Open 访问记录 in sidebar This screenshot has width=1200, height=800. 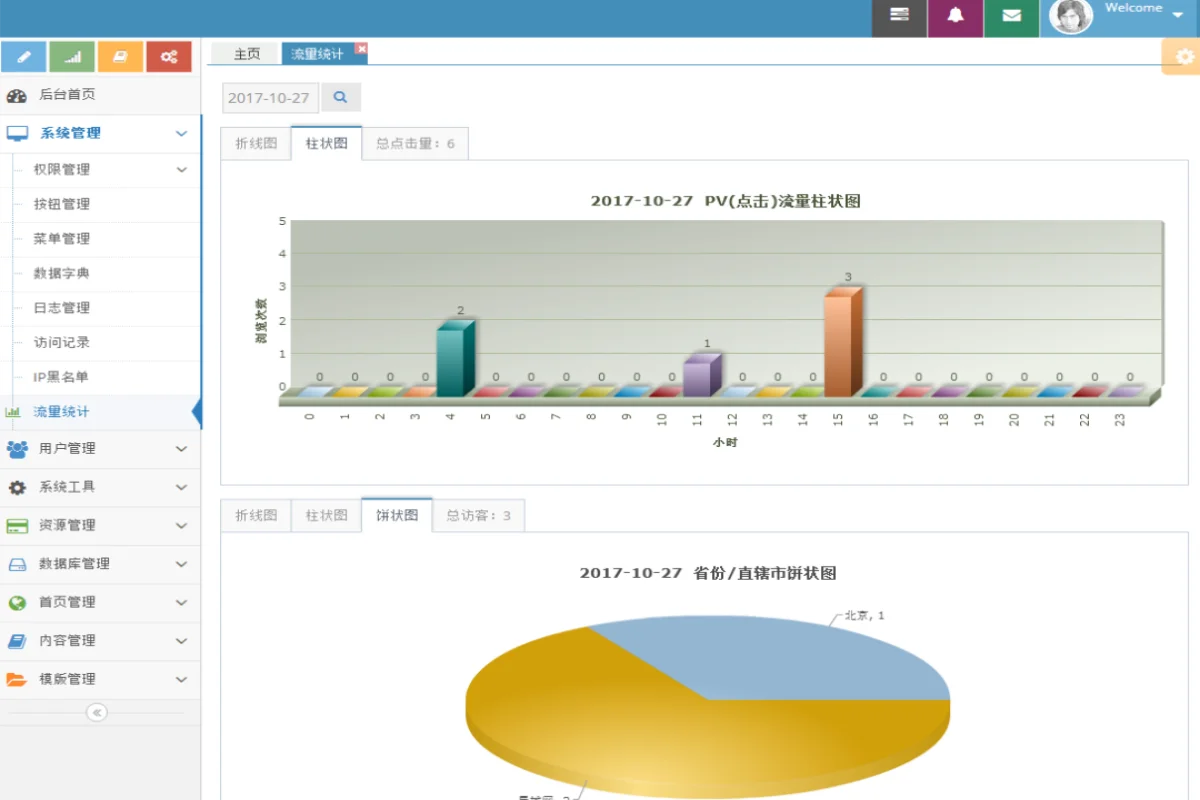pos(62,342)
